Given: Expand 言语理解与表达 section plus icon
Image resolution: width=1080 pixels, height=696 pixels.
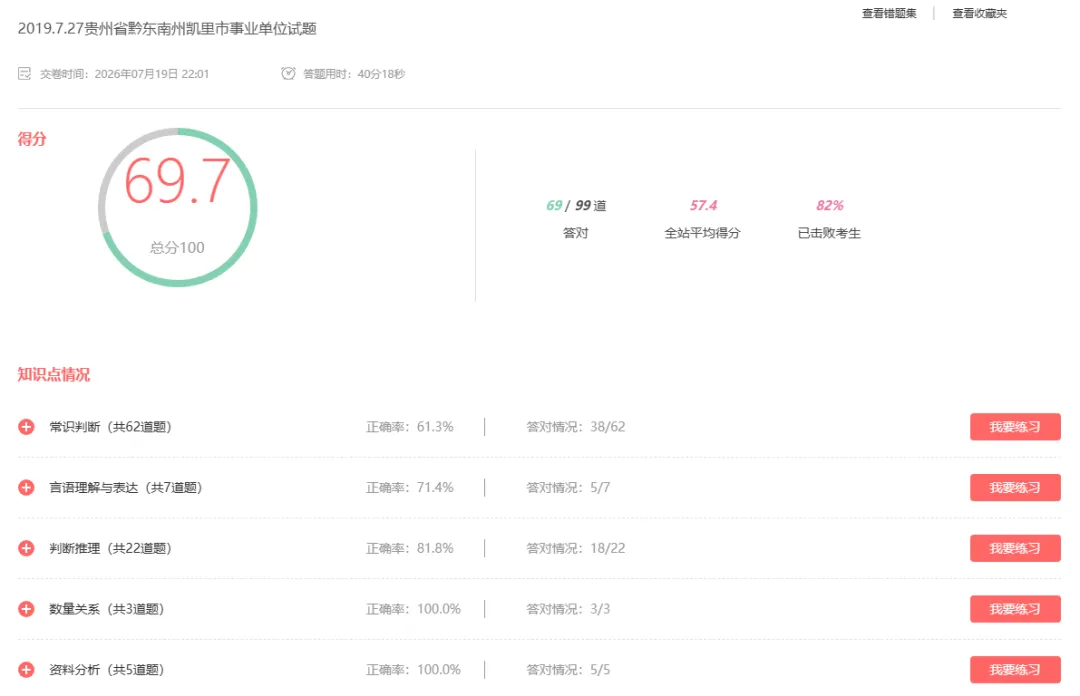Looking at the screenshot, I should point(26,487).
